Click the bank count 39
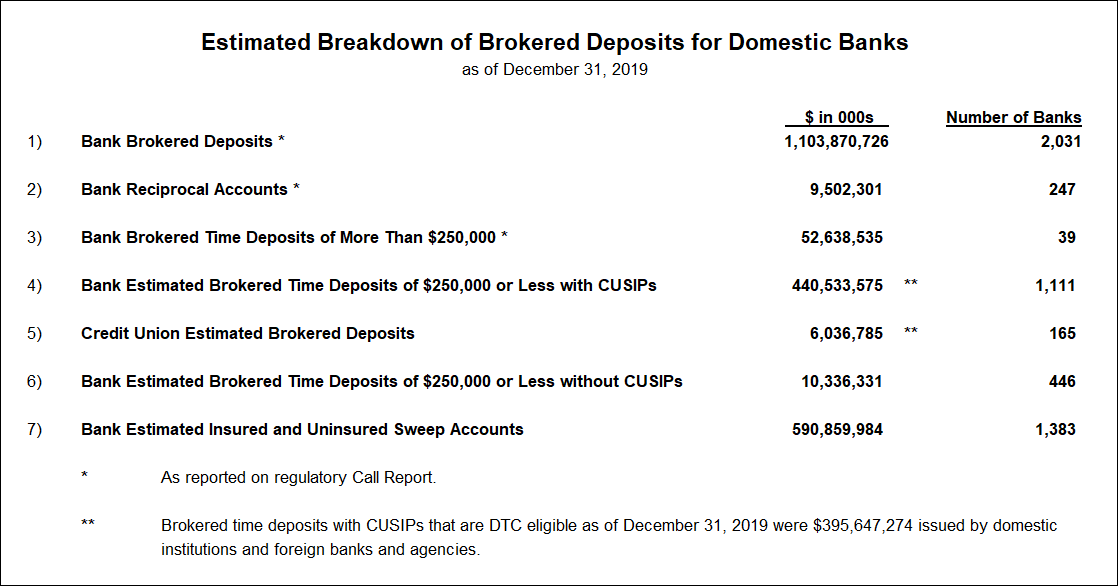Image resolution: width=1118 pixels, height=586 pixels. (x=1067, y=237)
